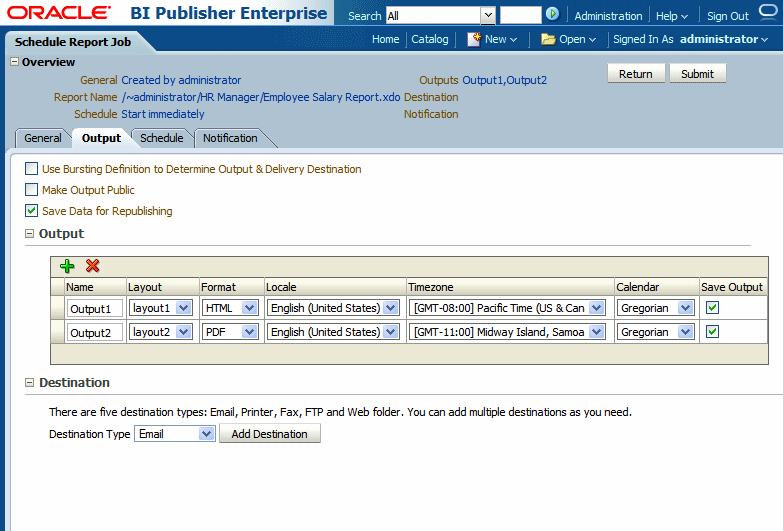Enable Use Bursting Definition checkbox
The width and height of the screenshot is (783, 531).
click(x=31, y=169)
